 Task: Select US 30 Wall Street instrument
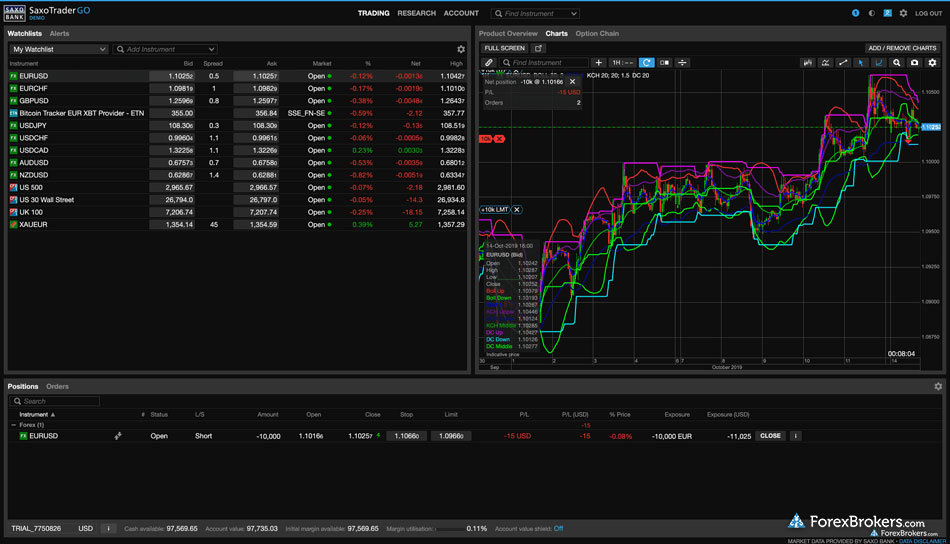[47, 199]
